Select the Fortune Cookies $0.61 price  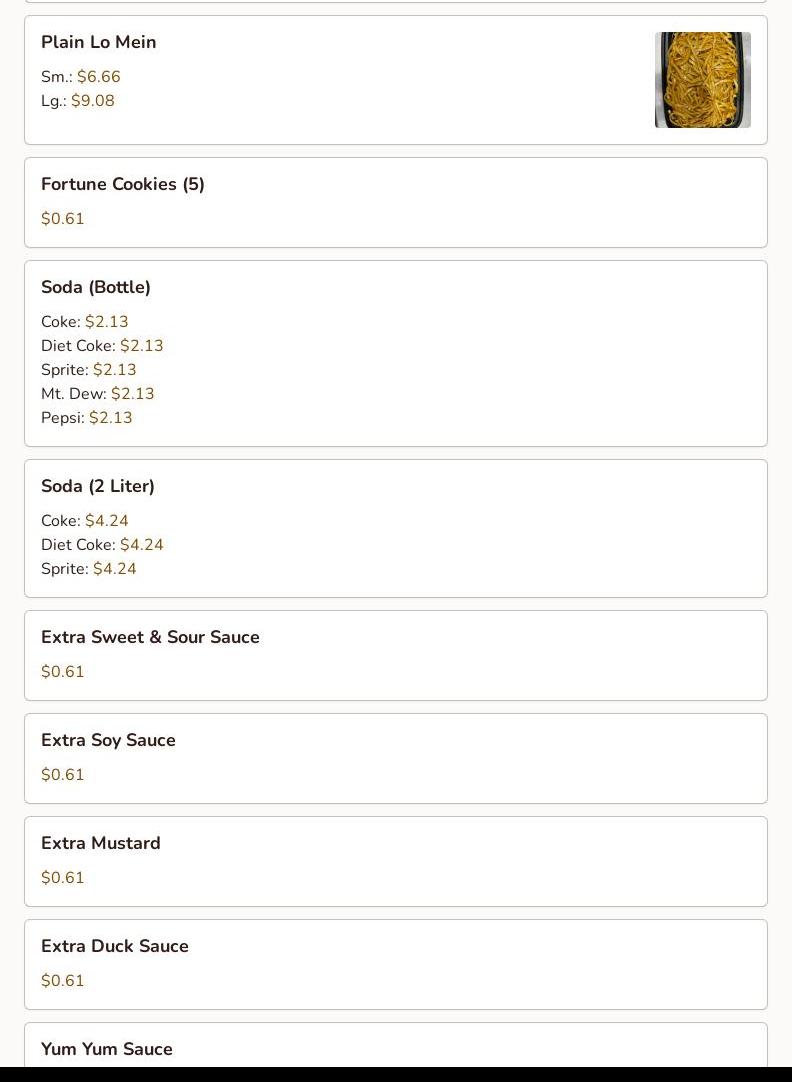[63, 219]
